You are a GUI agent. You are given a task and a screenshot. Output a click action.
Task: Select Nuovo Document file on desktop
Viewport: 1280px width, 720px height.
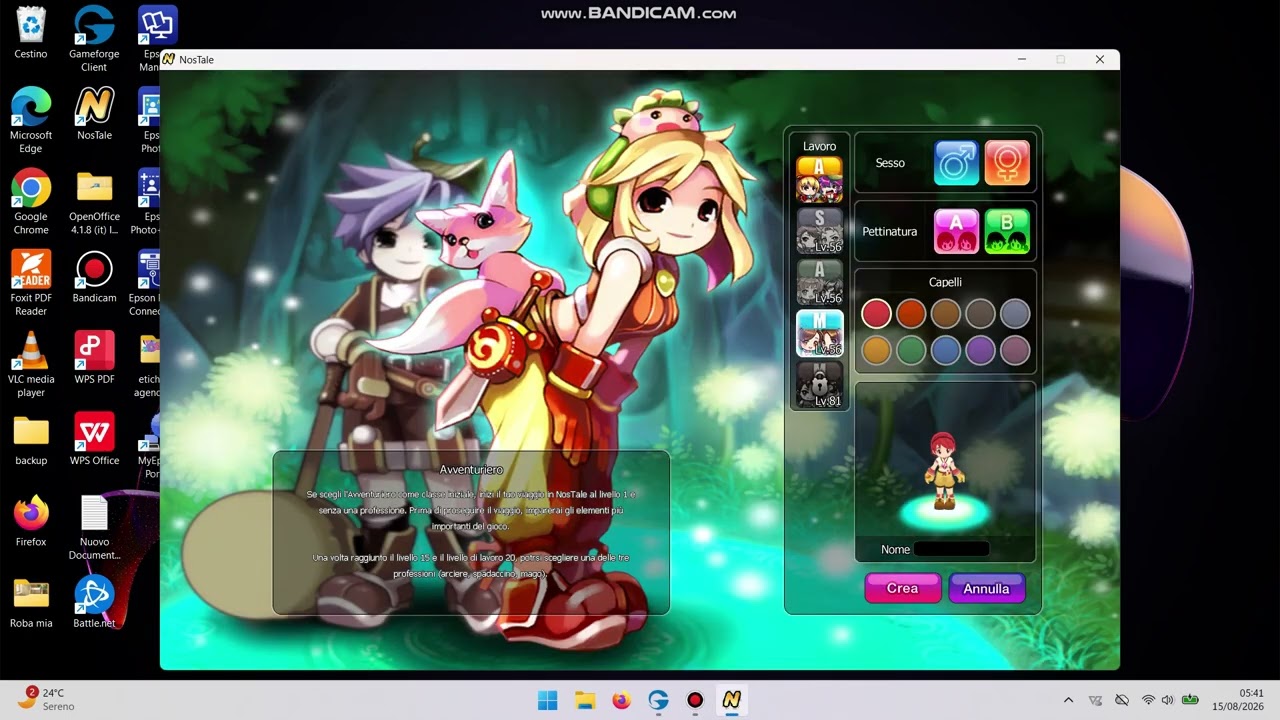pos(94,528)
